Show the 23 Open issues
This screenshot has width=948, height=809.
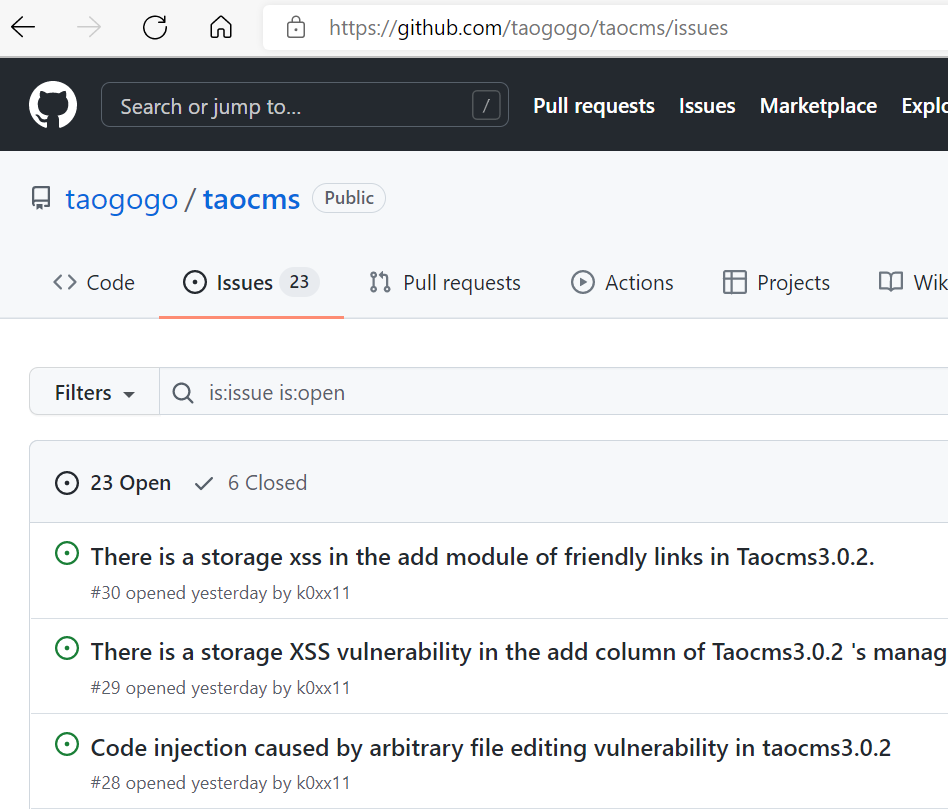tap(113, 483)
